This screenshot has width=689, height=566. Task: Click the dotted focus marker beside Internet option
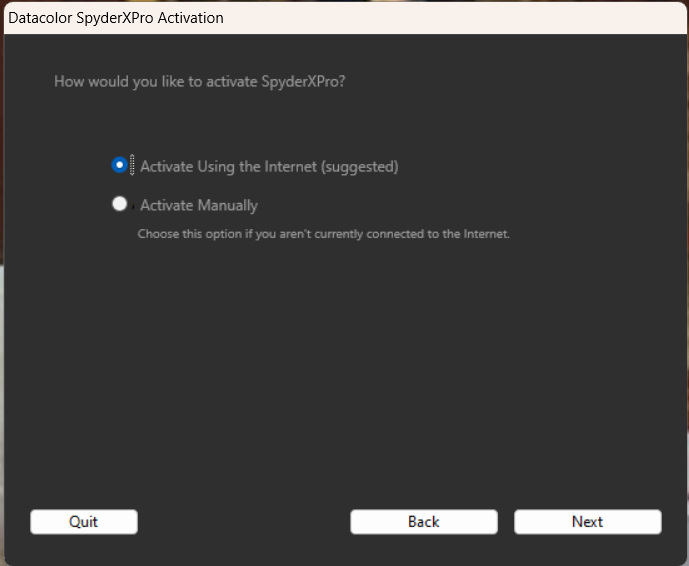[132, 165]
